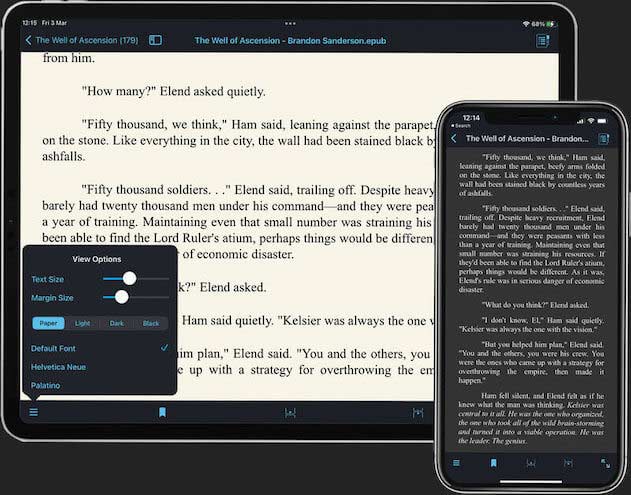The height and width of the screenshot is (495, 631).
Task: Click the "How many?" Elend asked quietly line
Action: click(173, 91)
